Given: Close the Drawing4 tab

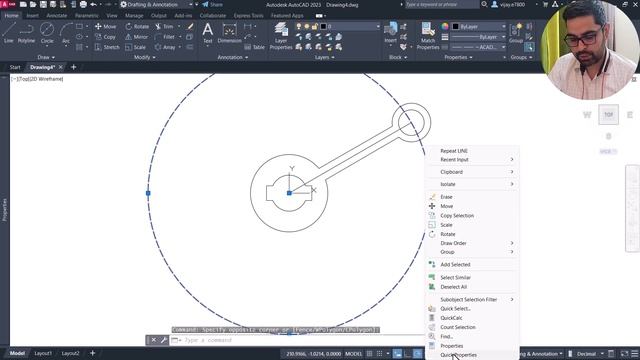Looking at the screenshot, I should pos(60,67).
